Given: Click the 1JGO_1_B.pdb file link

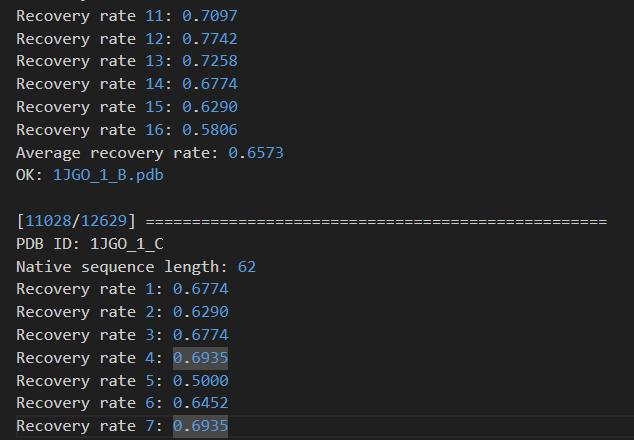Looking at the screenshot, I should coord(108,175).
